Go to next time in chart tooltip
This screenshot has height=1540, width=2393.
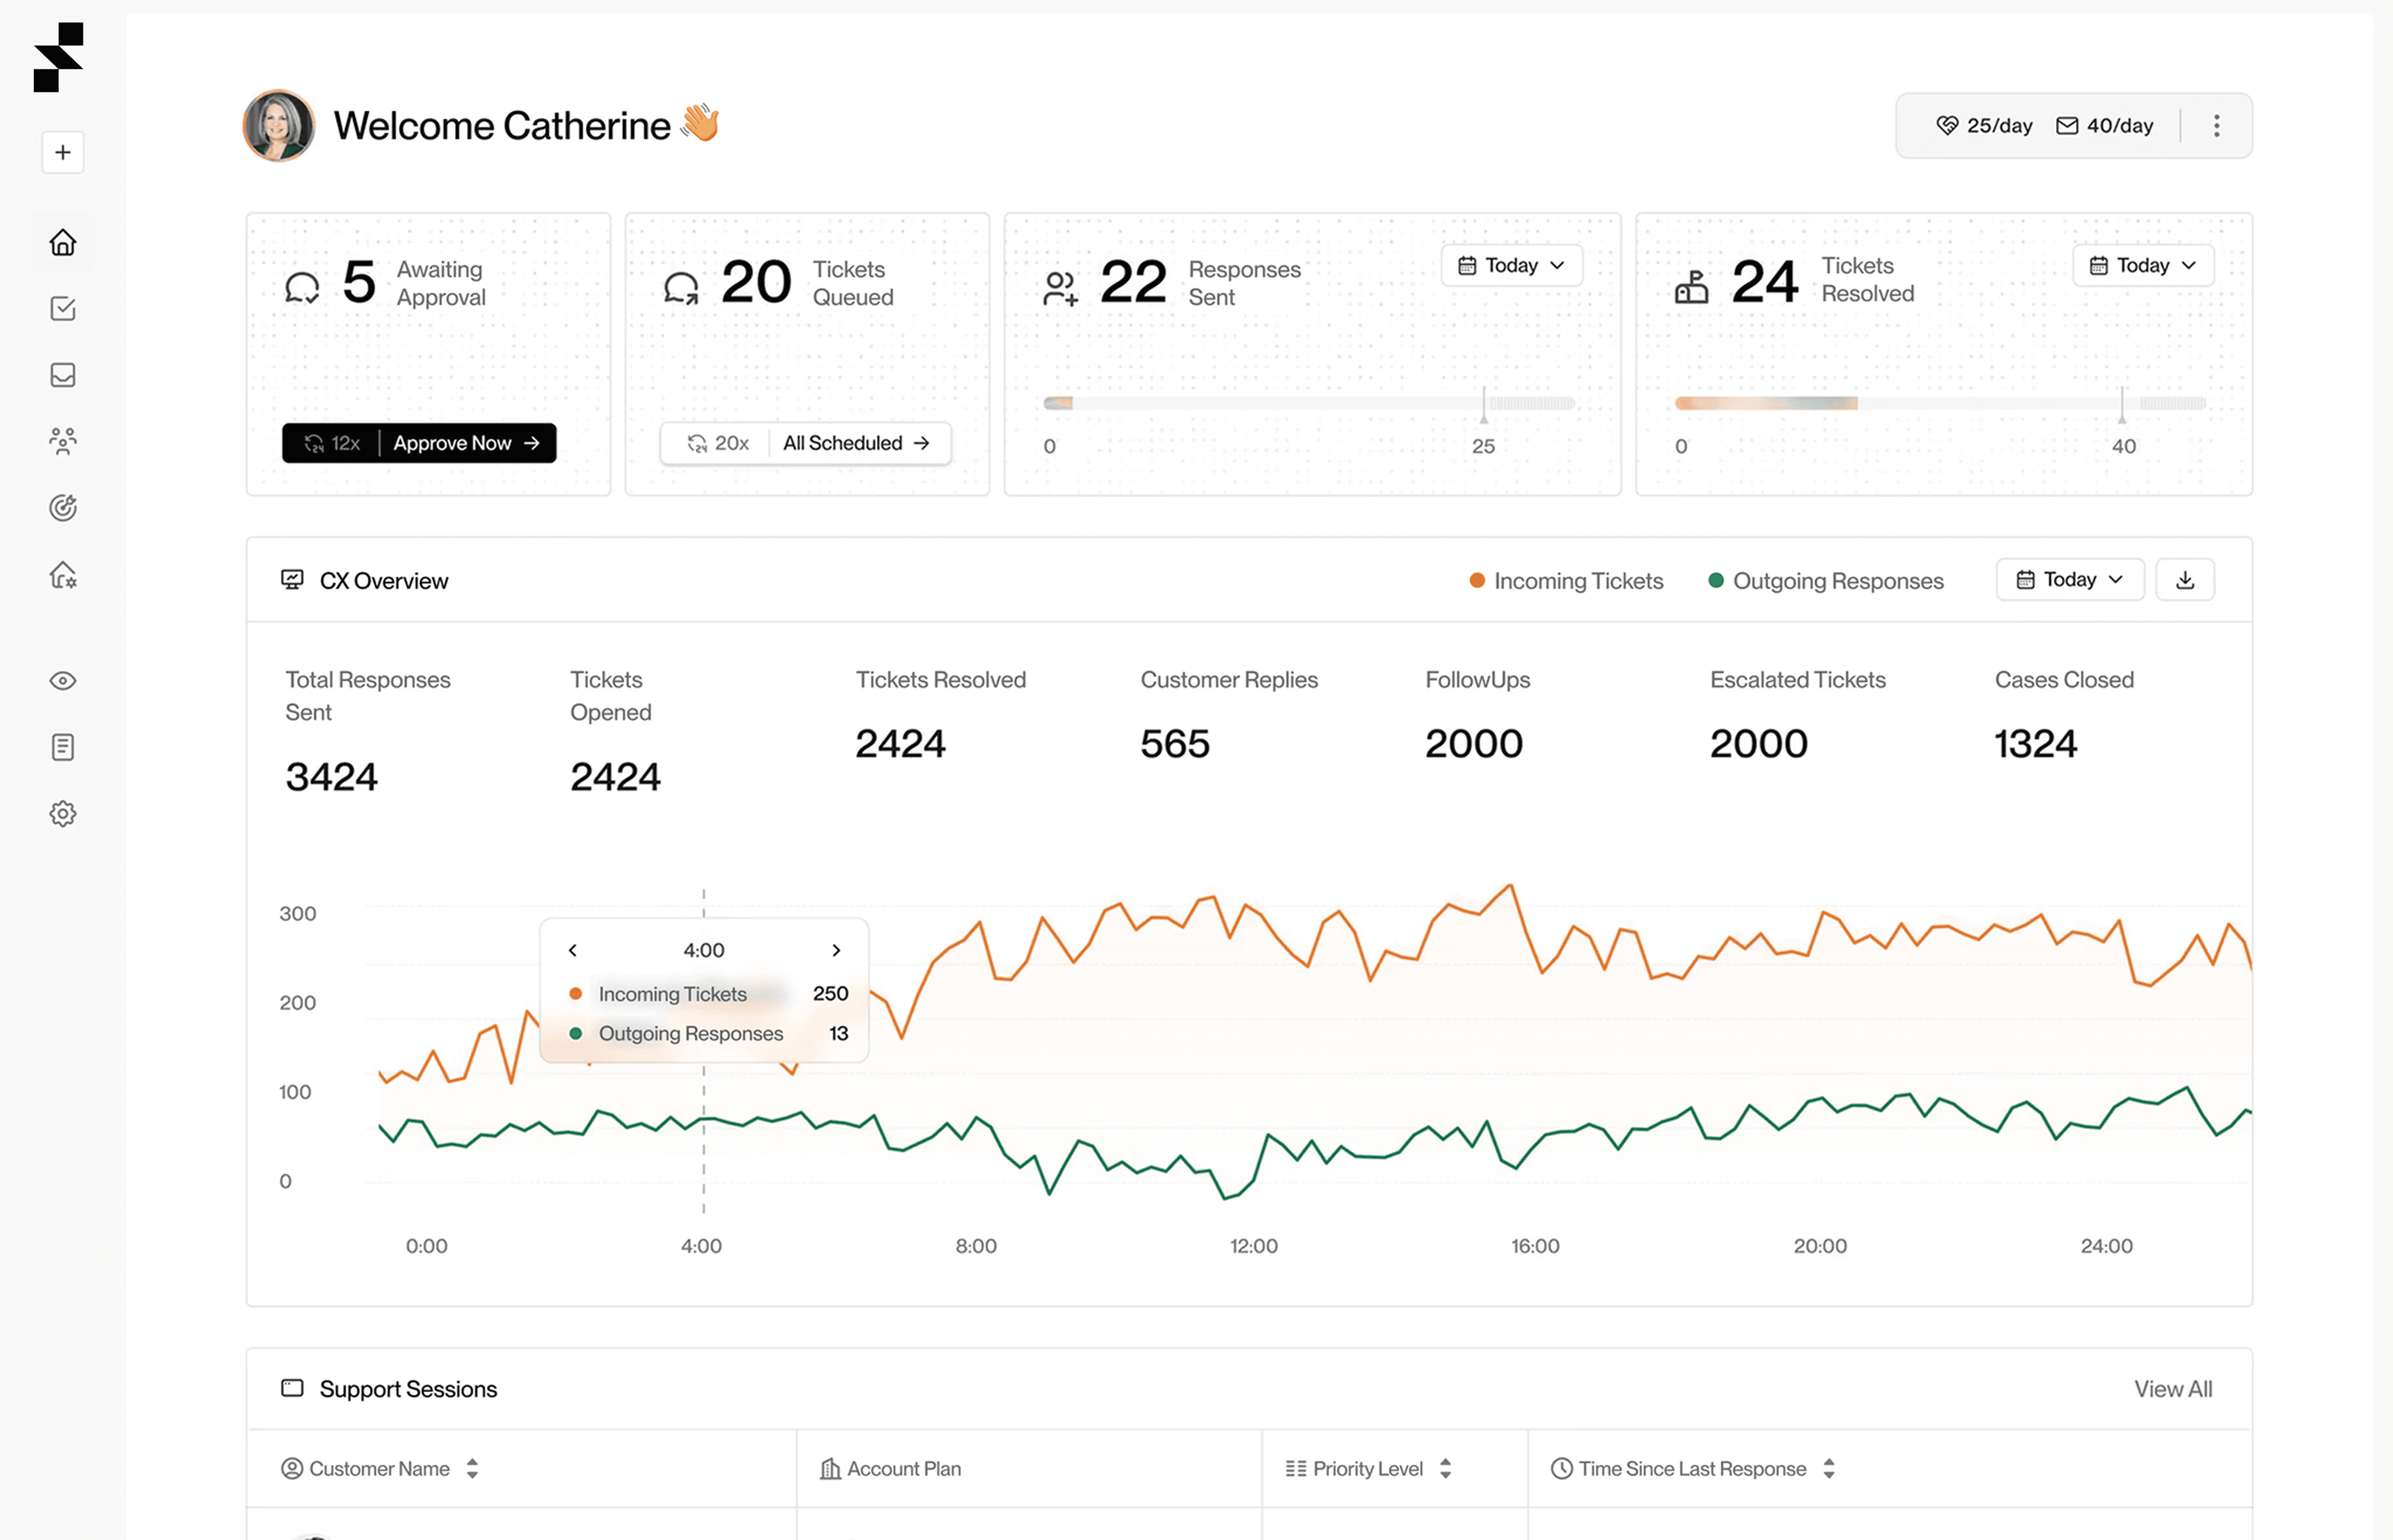pos(836,950)
